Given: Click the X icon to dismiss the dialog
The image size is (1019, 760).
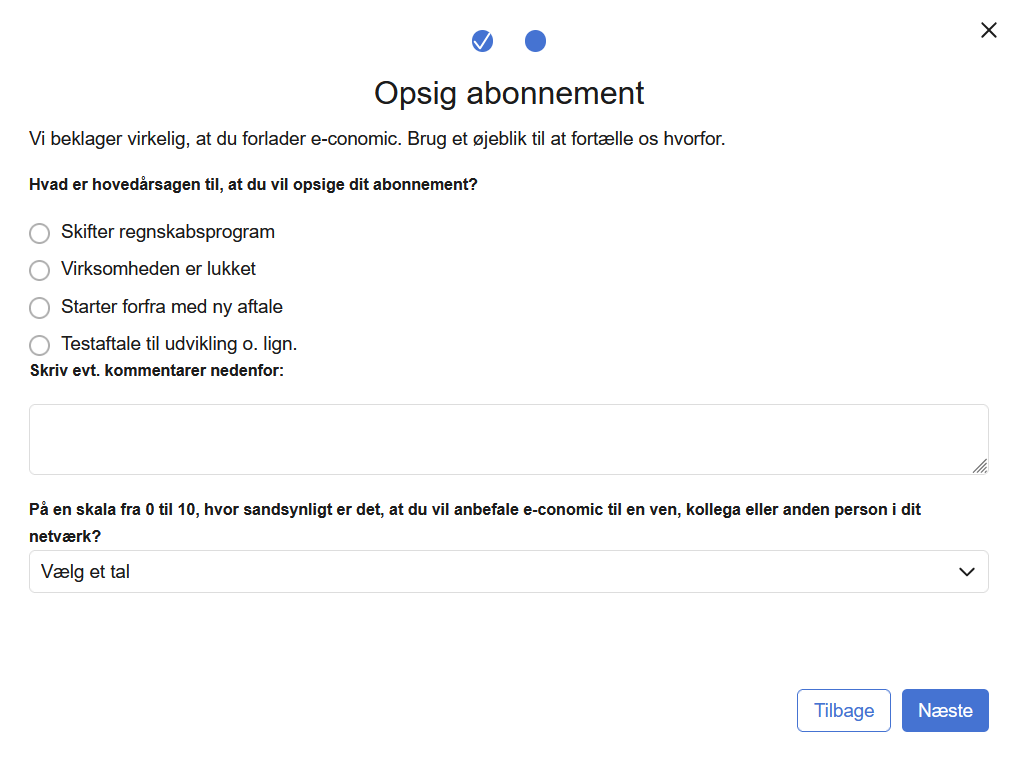Looking at the screenshot, I should tap(988, 30).
